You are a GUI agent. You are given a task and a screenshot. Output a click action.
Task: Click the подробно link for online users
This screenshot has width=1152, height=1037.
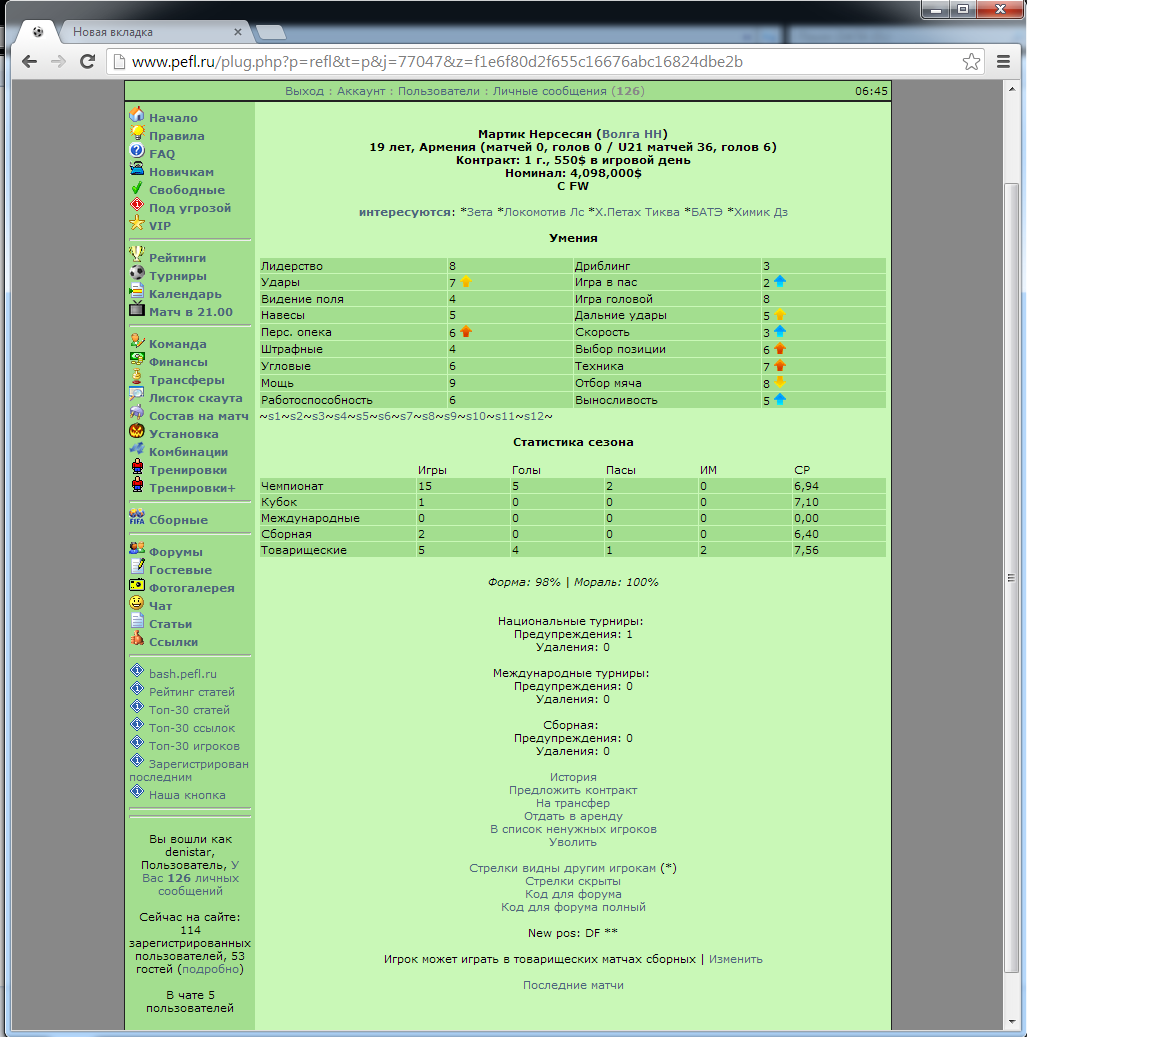[x=211, y=969]
